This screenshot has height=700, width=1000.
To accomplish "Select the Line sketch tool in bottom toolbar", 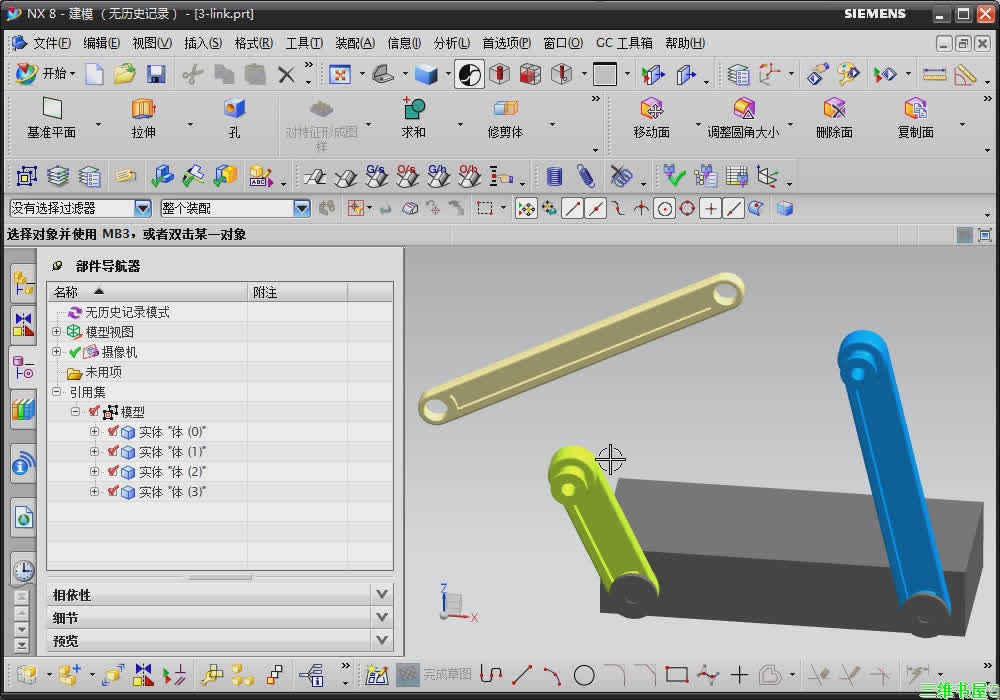I will click(522, 674).
